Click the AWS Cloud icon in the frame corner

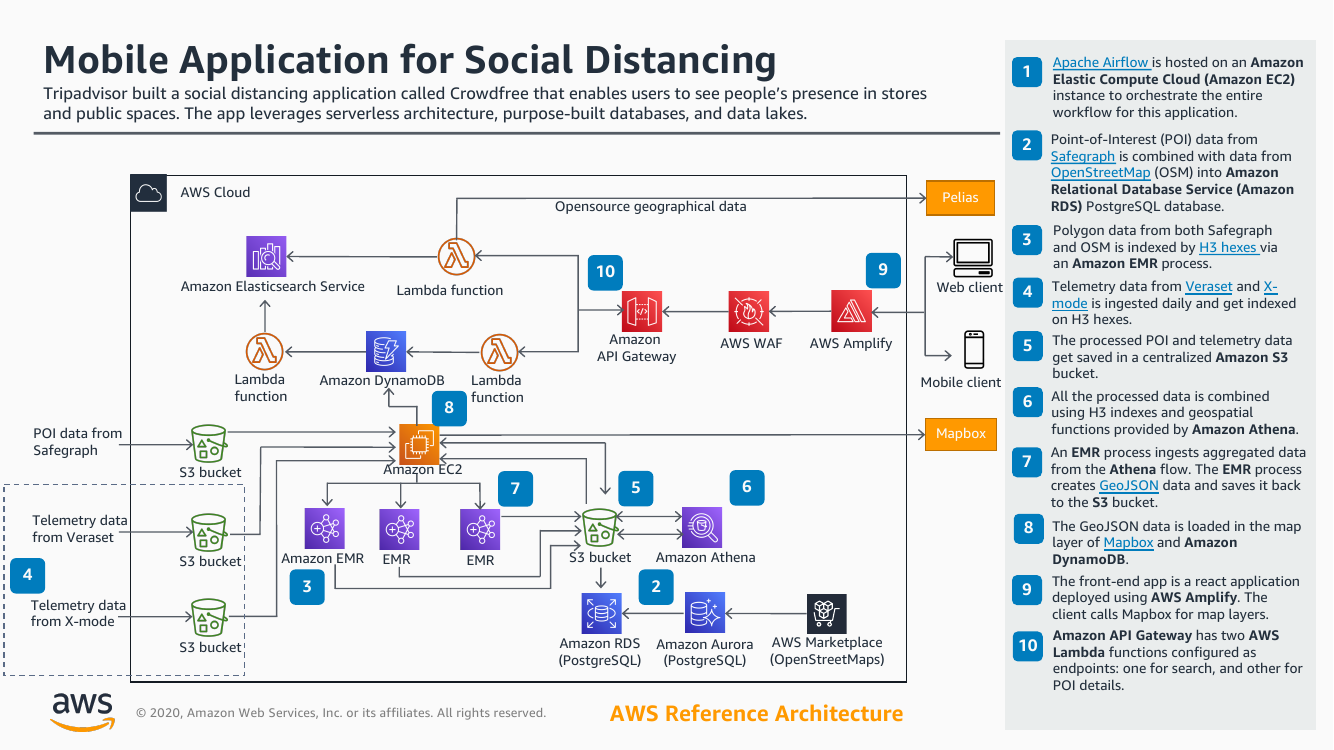(x=148, y=193)
